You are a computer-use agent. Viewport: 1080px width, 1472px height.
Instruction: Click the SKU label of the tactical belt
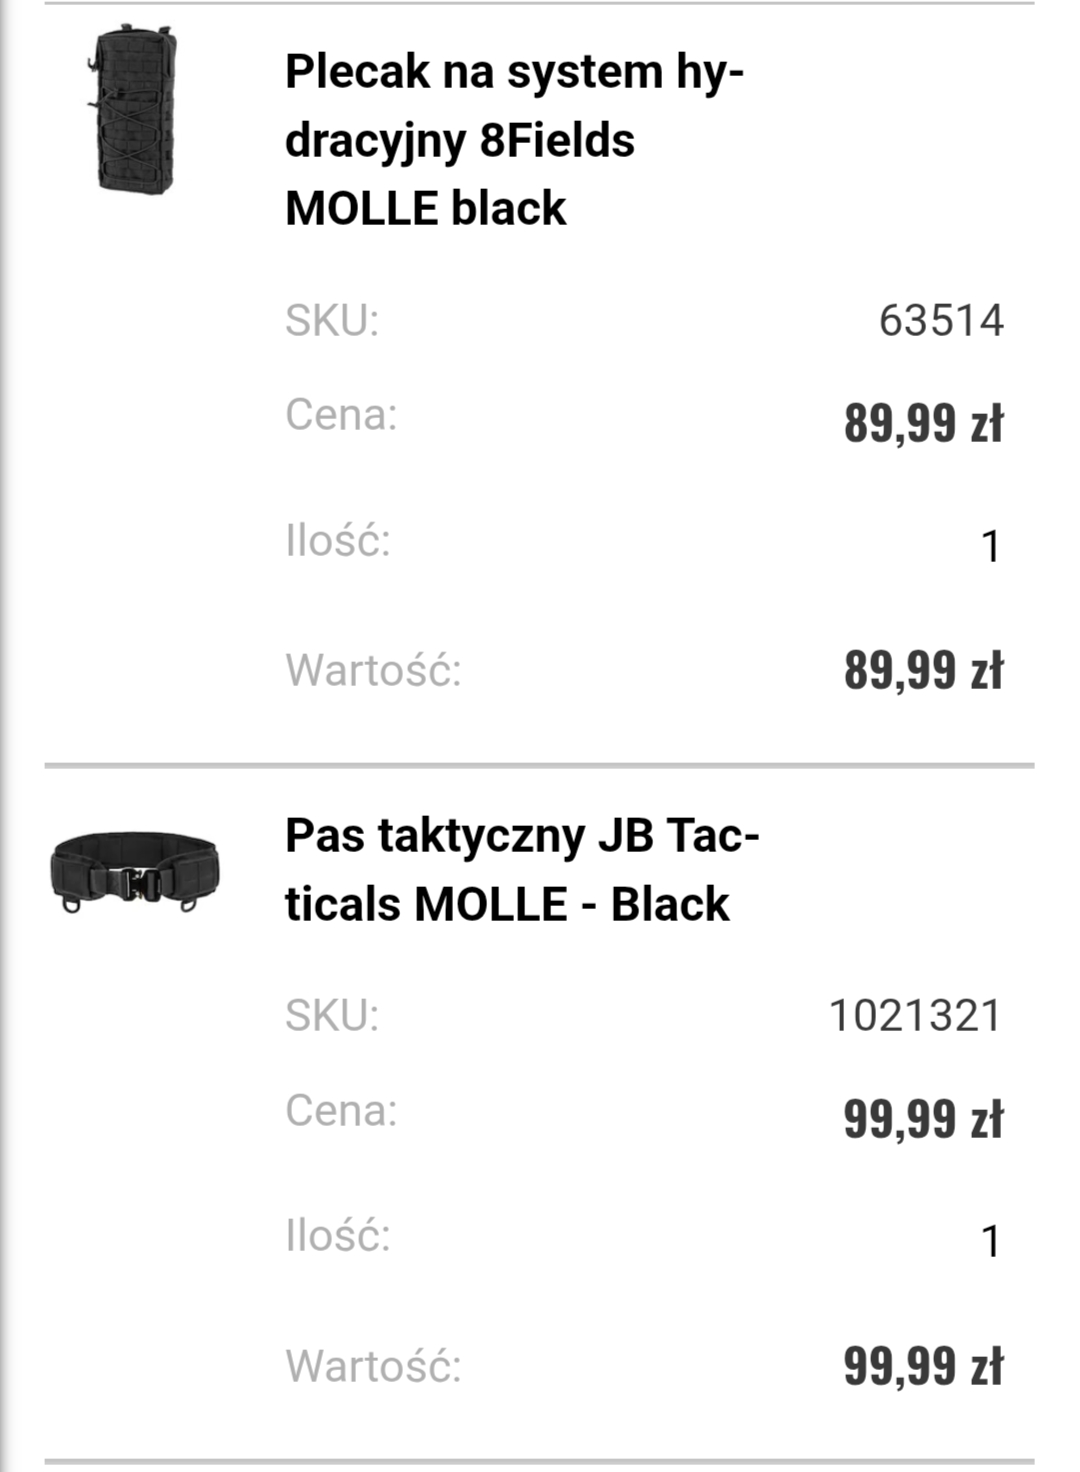click(332, 1016)
